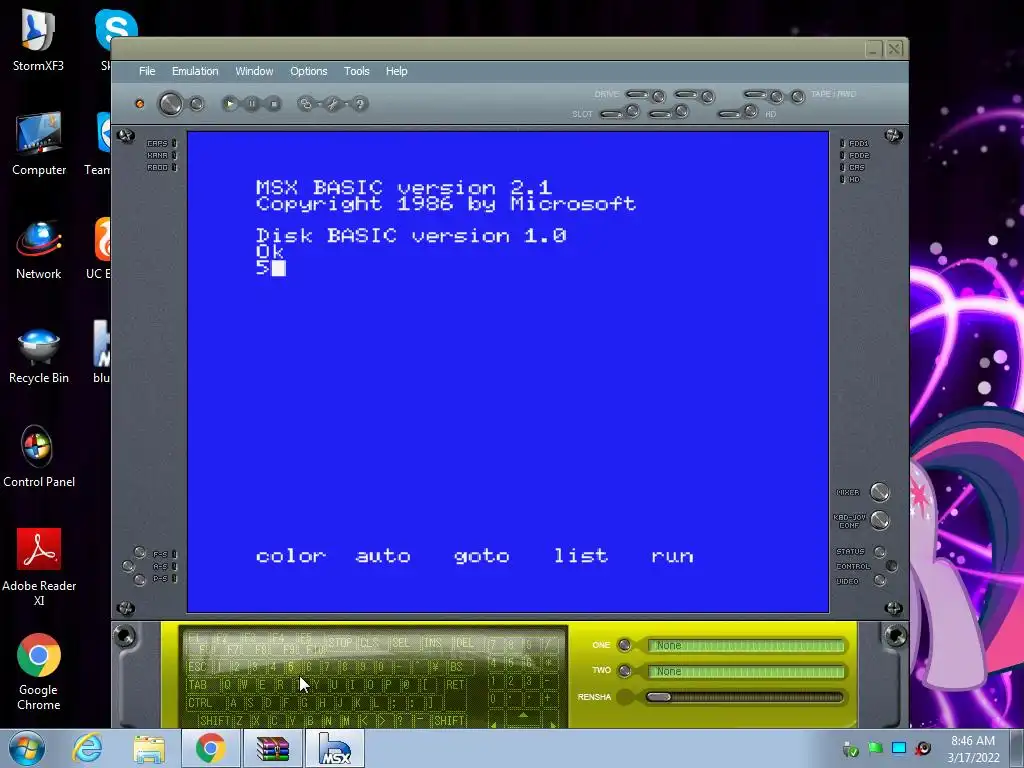Open the KBD-JOY CONF knob

point(880,520)
